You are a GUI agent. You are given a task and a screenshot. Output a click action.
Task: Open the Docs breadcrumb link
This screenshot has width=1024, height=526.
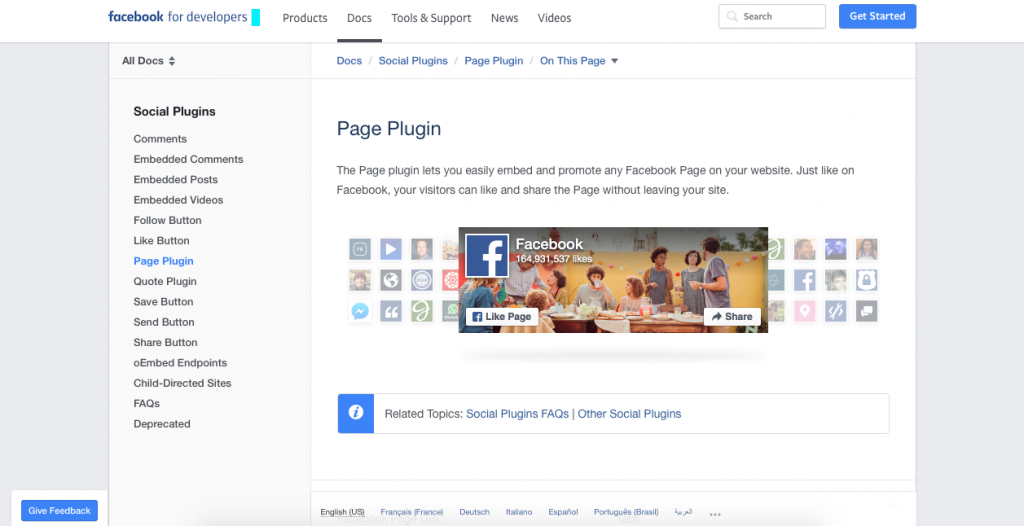[x=349, y=61]
